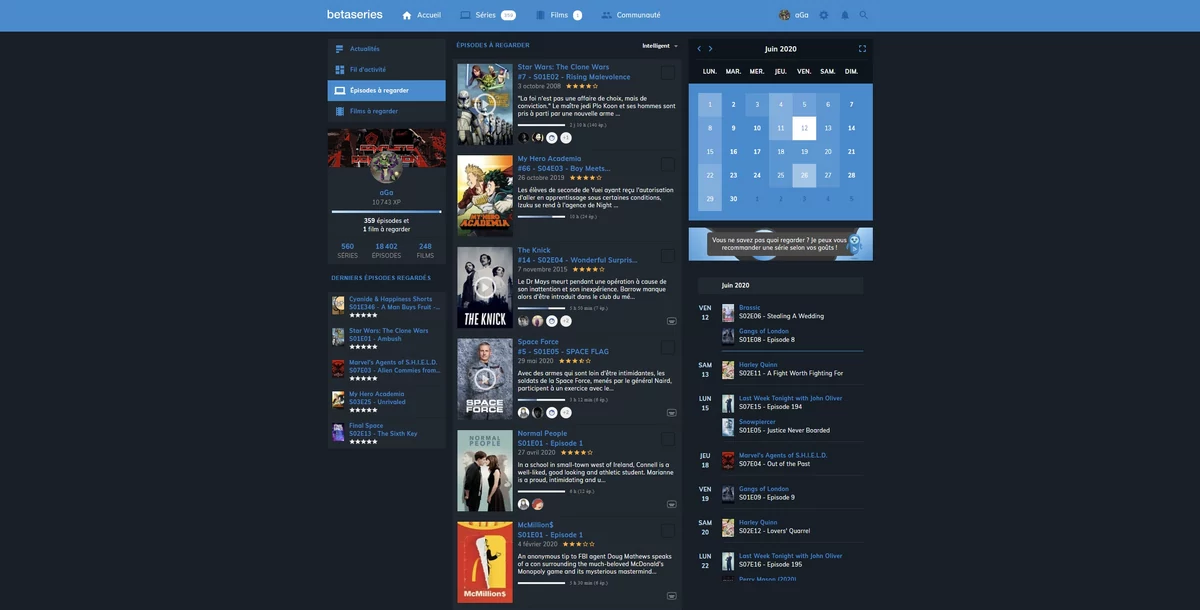Click the betaseries logo
Screen dimensions: 1200x610
(x=355, y=15)
